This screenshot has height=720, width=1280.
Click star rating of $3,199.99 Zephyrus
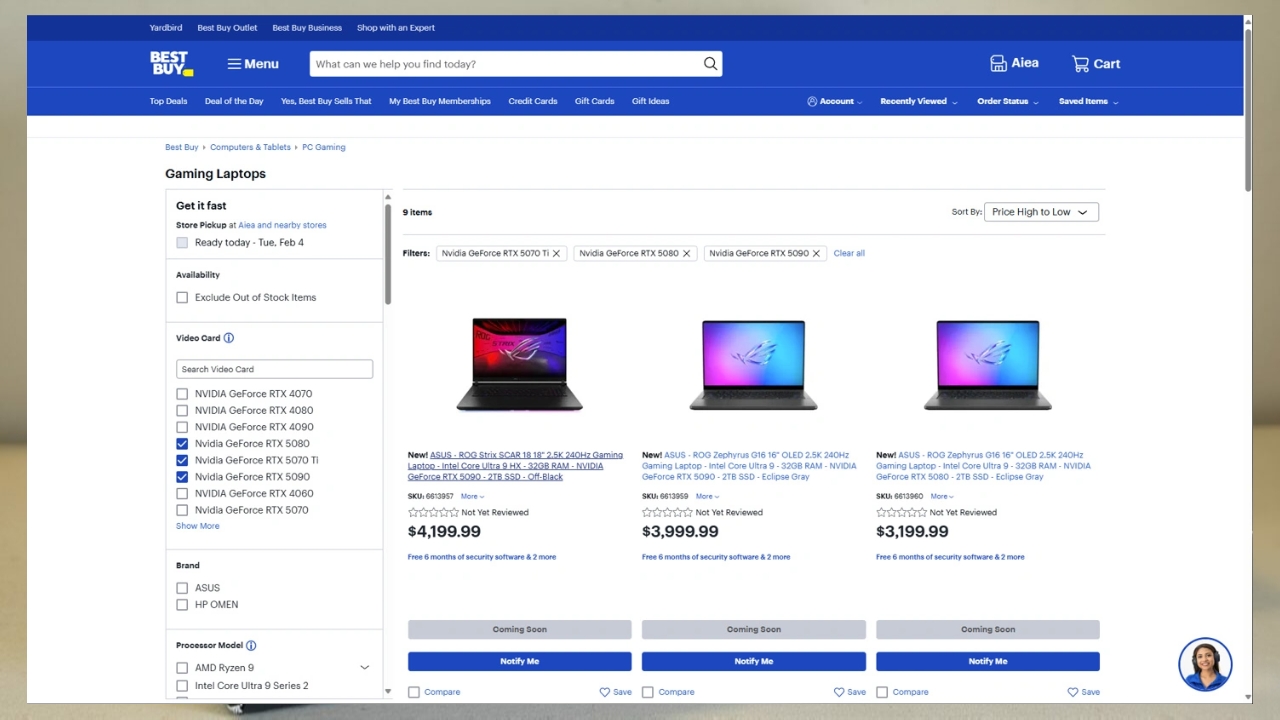tap(901, 513)
